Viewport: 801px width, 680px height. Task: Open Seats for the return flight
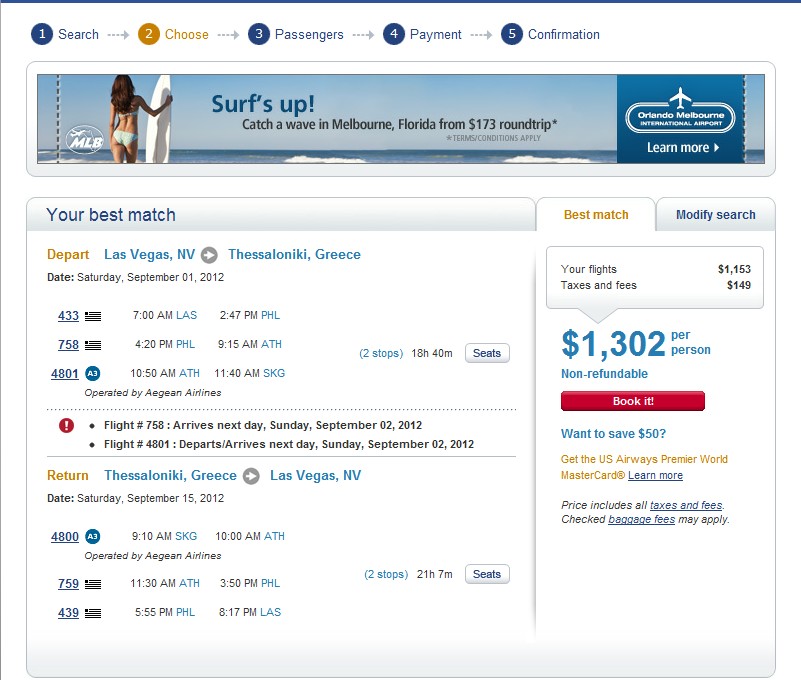(x=487, y=574)
